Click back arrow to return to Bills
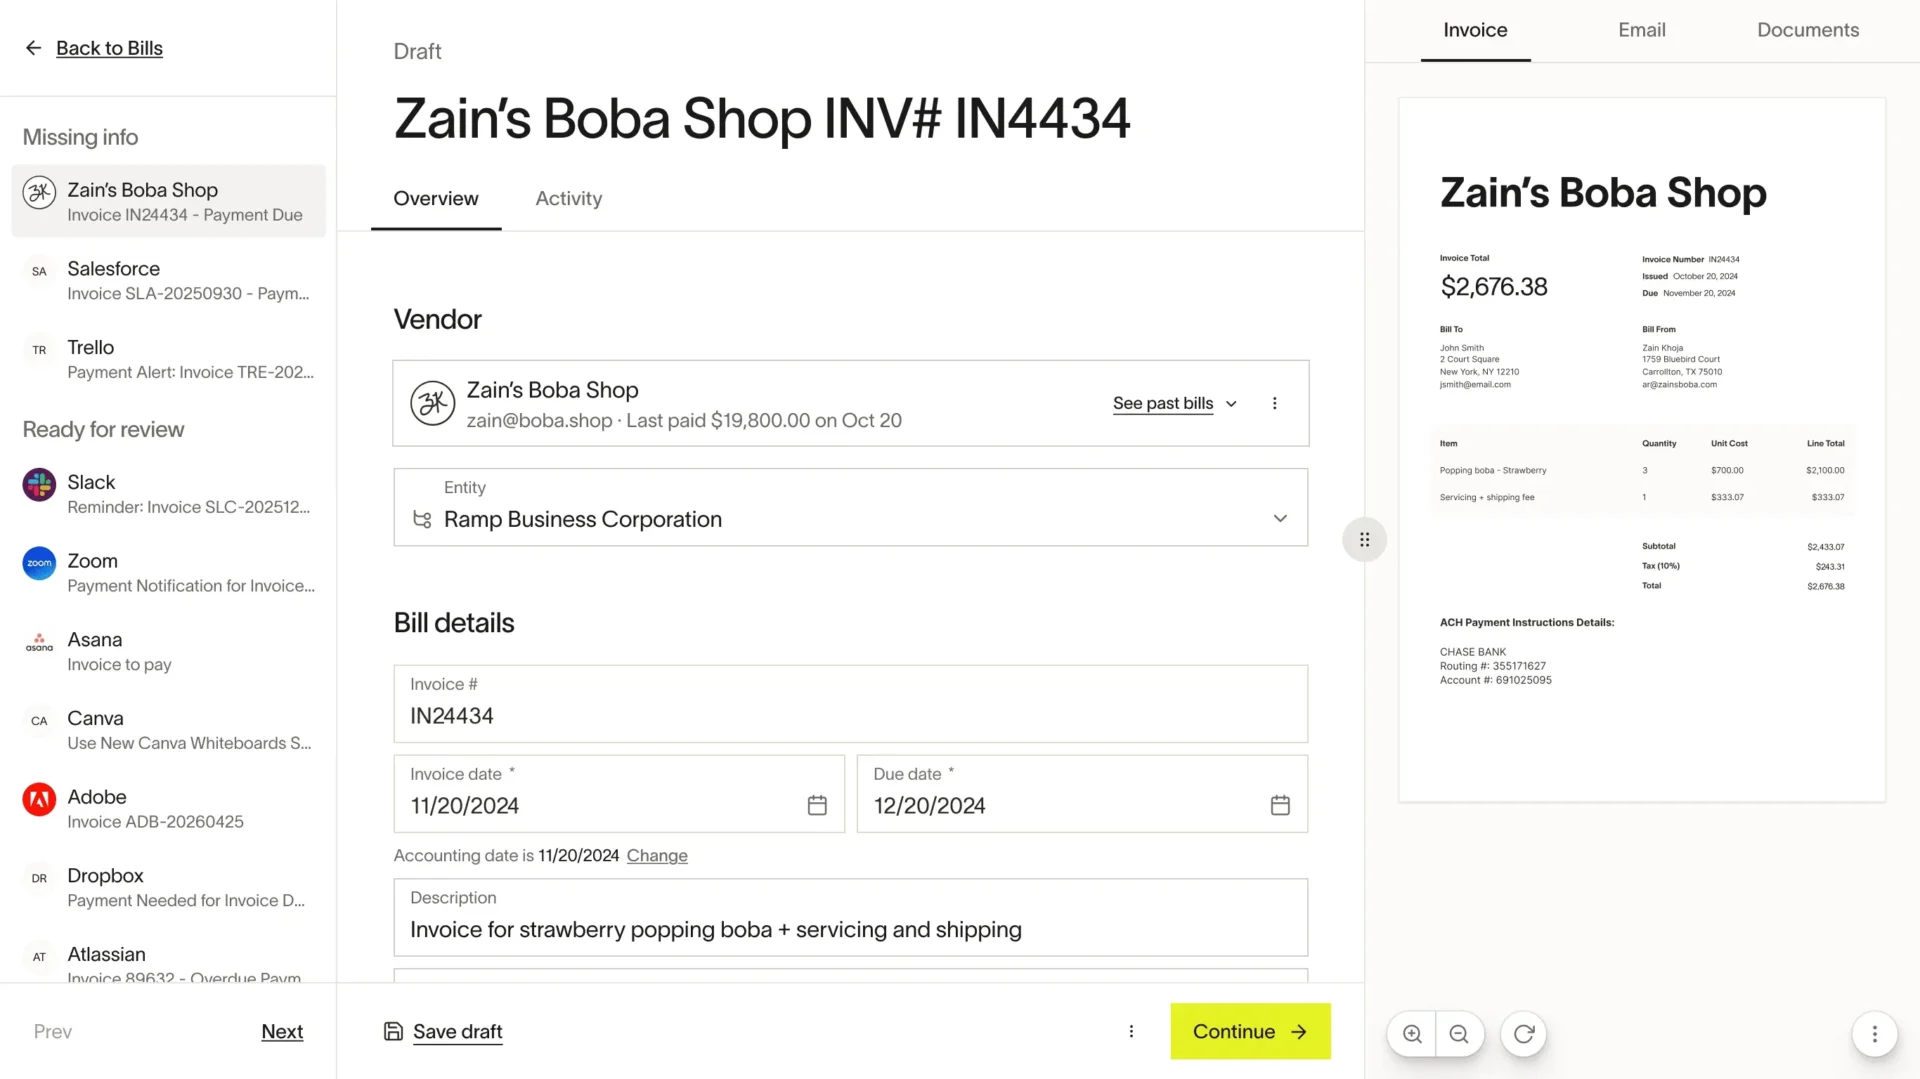The width and height of the screenshot is (1920, 1079). click(33, 47)
